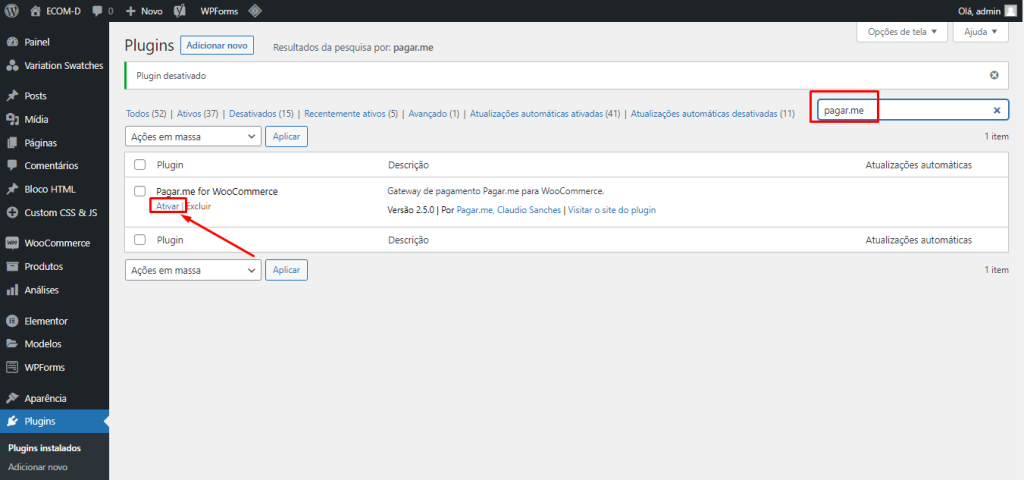Clear the pagar.me search field
The height and width of the screenshot is (480, 1024).
(x=997, y=111)
